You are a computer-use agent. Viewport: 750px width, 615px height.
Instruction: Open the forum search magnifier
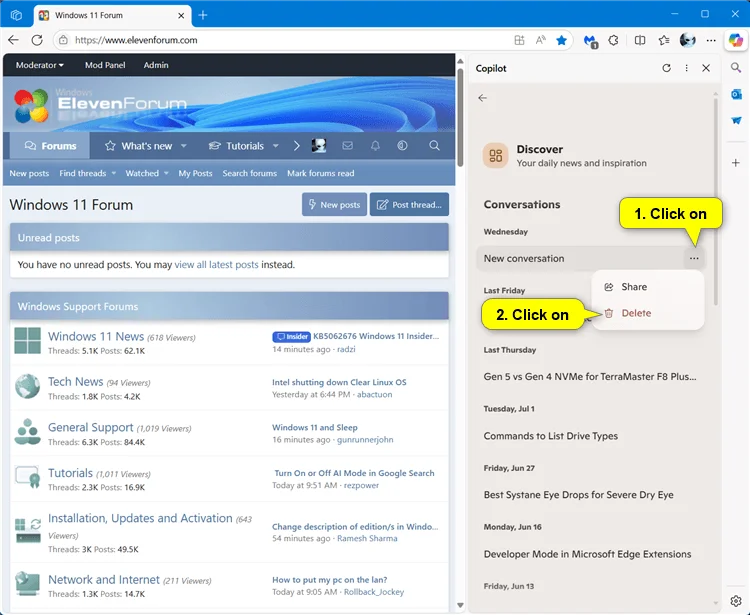[x=434, y=145]
